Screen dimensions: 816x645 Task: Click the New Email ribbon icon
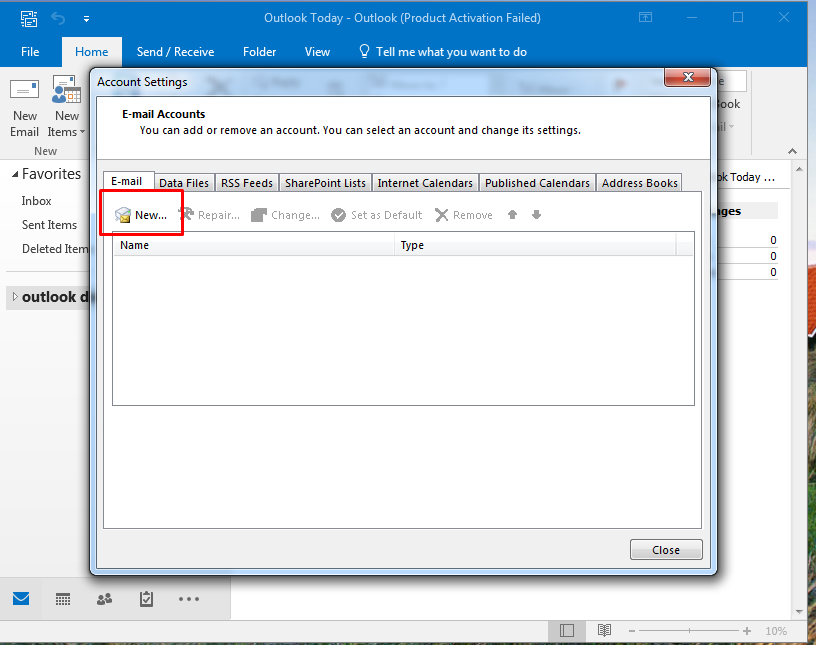(x=24, y=108)
